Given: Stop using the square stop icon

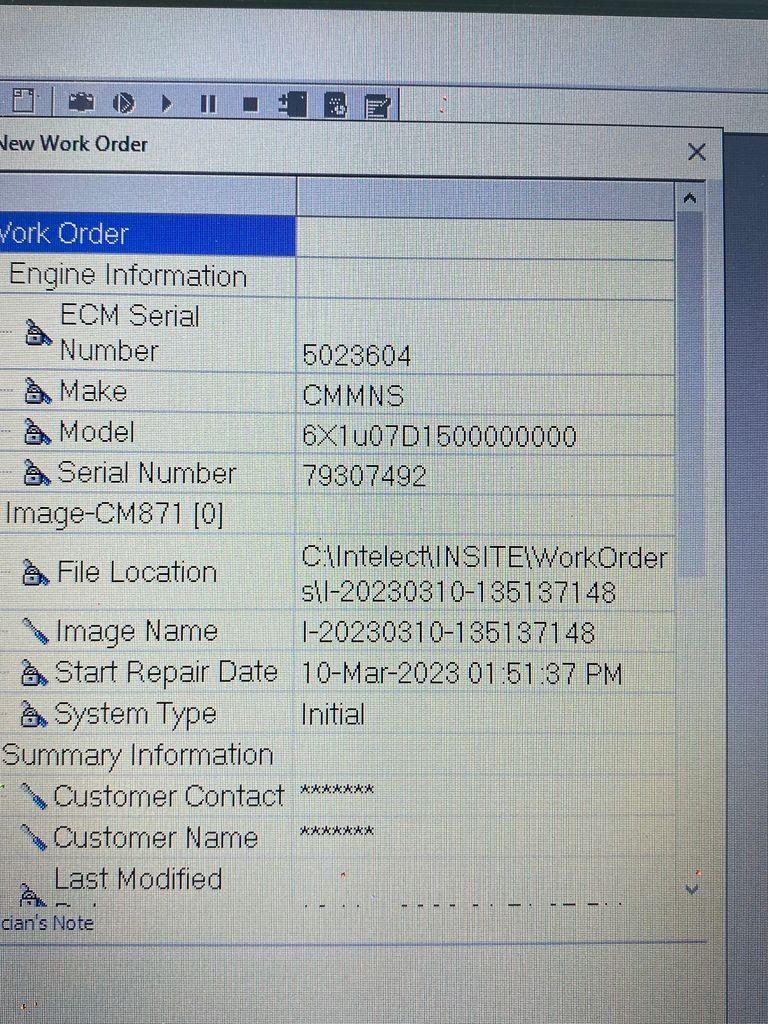Looking at the screenshot, I should pos(250,104).
